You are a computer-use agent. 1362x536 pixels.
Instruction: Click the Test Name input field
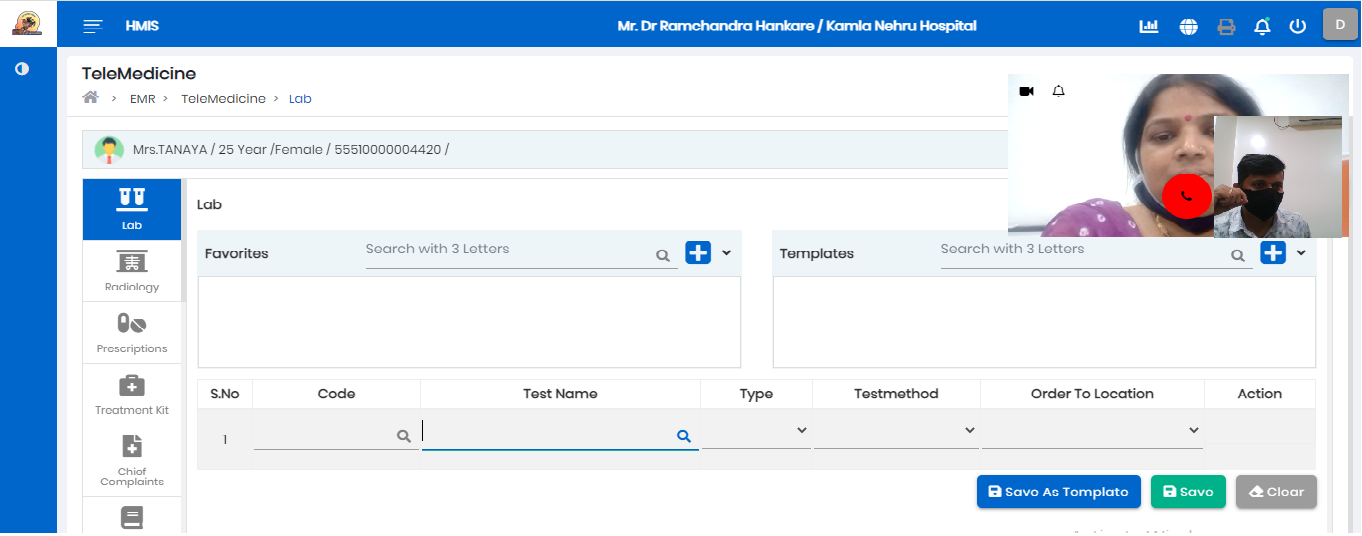pyautogui.click(x=548, y=432)
